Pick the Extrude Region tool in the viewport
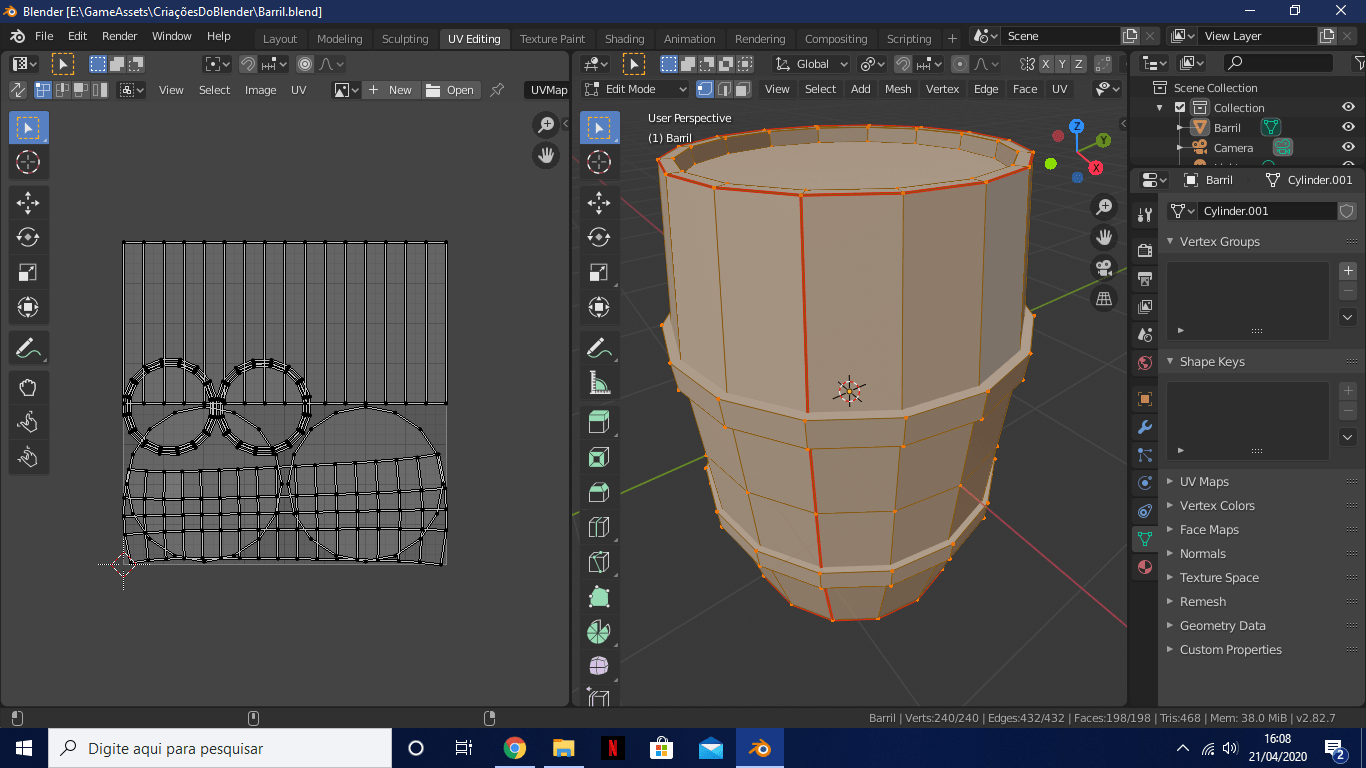1366x768 pixels. (x=598, y=423)
